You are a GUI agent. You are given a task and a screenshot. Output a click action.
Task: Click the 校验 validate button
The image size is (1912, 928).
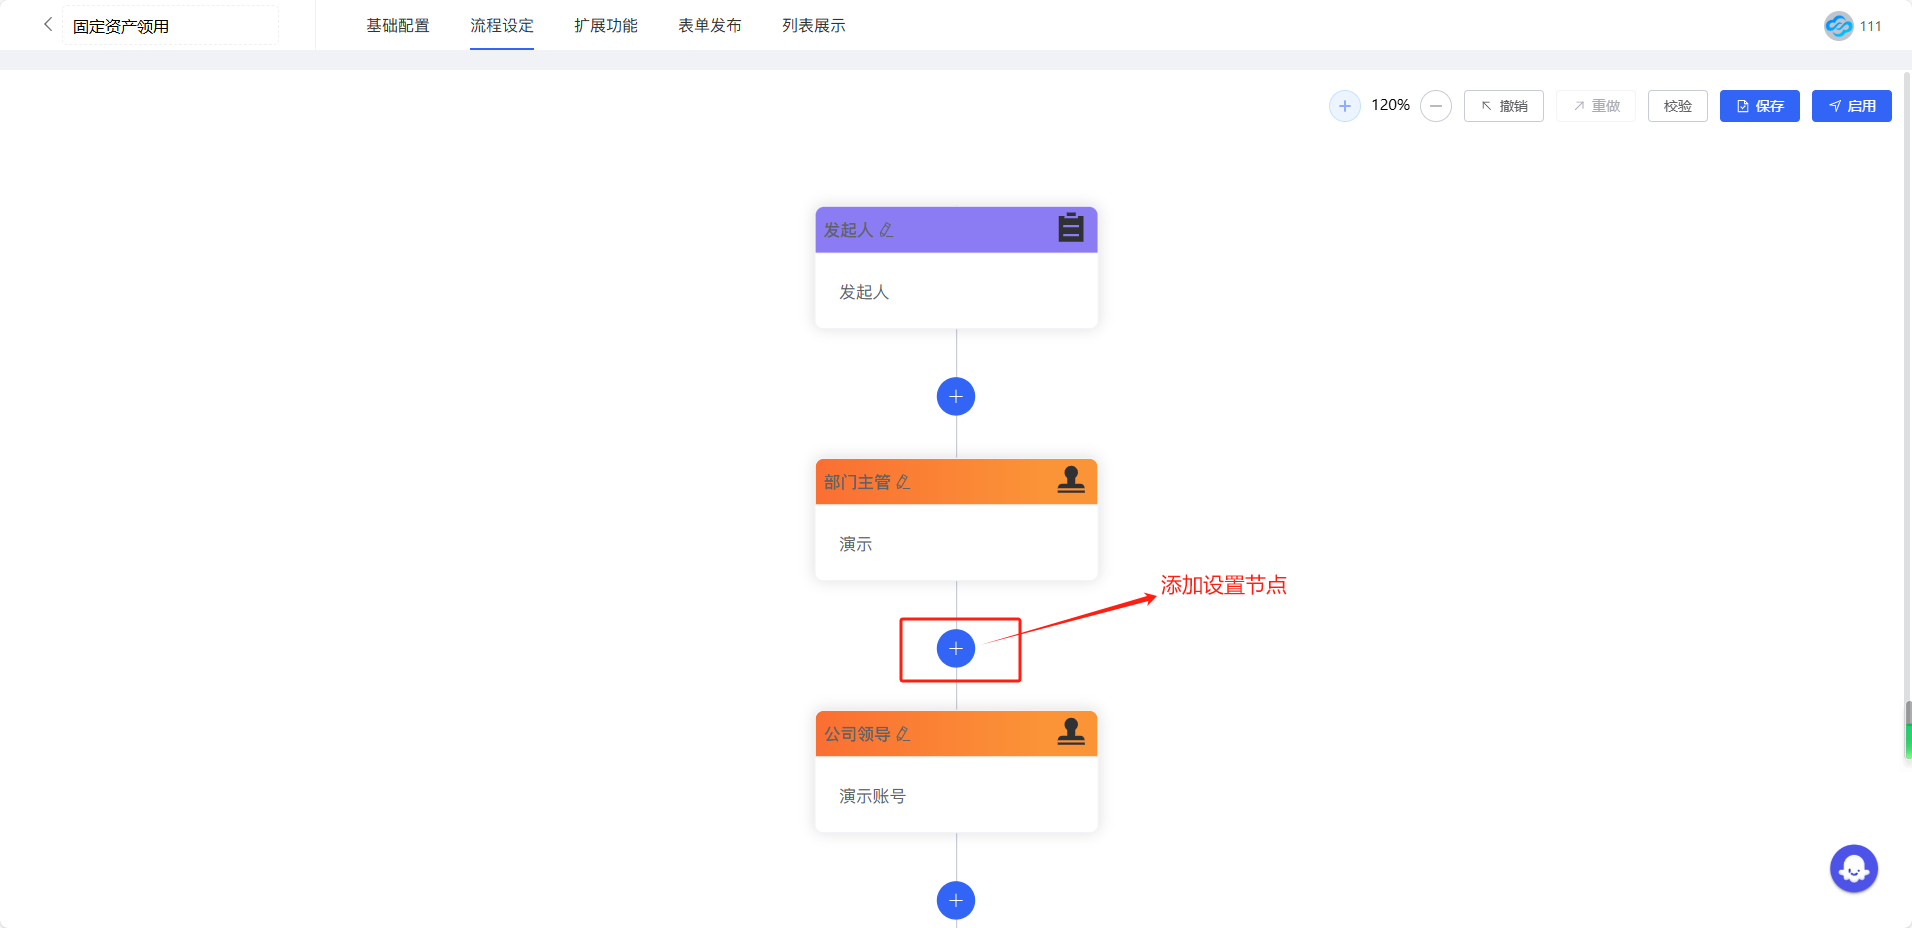click(1677, 106)
